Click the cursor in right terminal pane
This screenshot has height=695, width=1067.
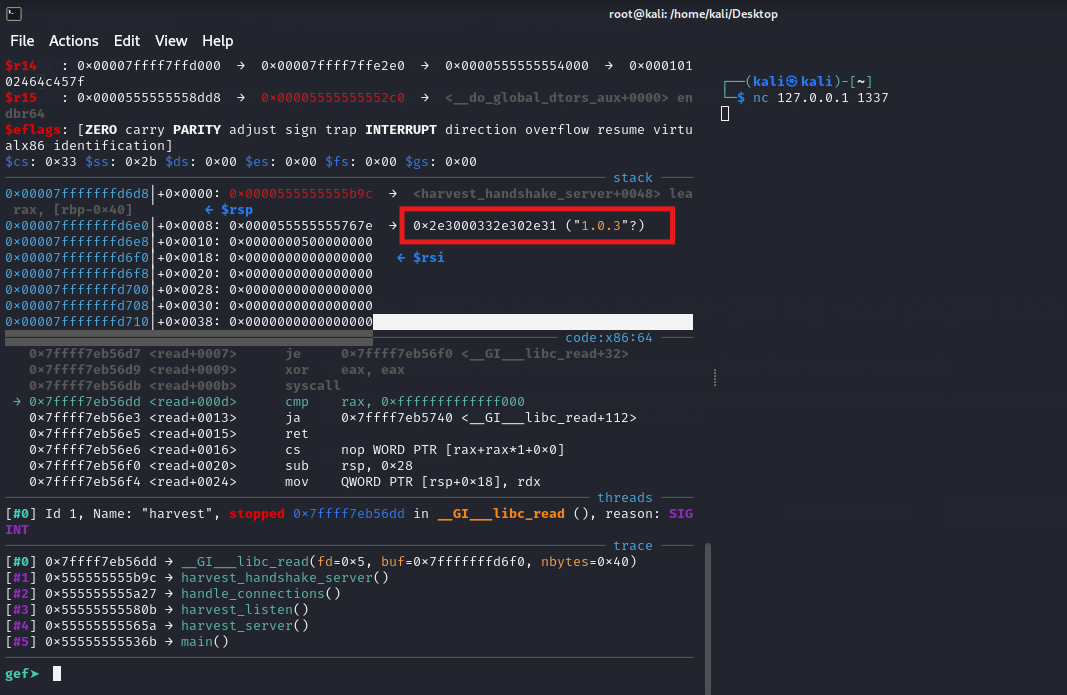725,114
